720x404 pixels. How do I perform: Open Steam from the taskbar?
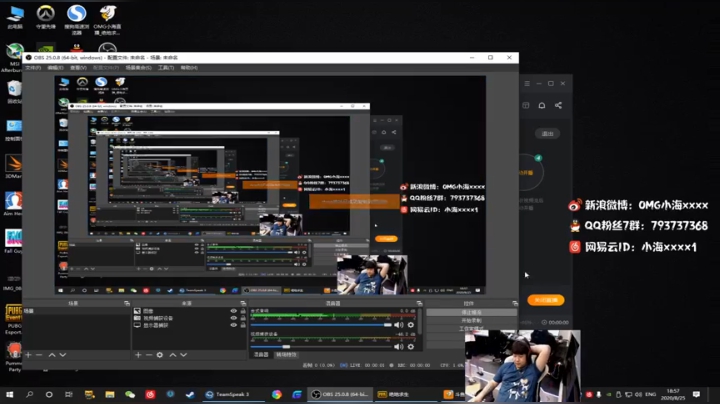tap(190, 394)
